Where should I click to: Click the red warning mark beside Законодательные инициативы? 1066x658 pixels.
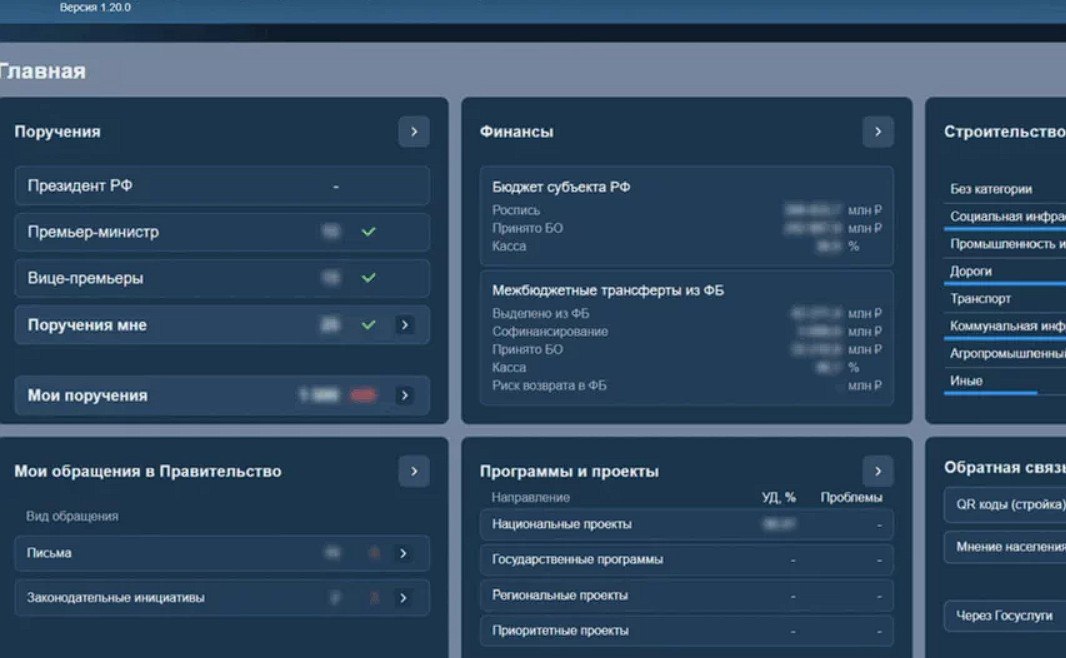point(374,598)
